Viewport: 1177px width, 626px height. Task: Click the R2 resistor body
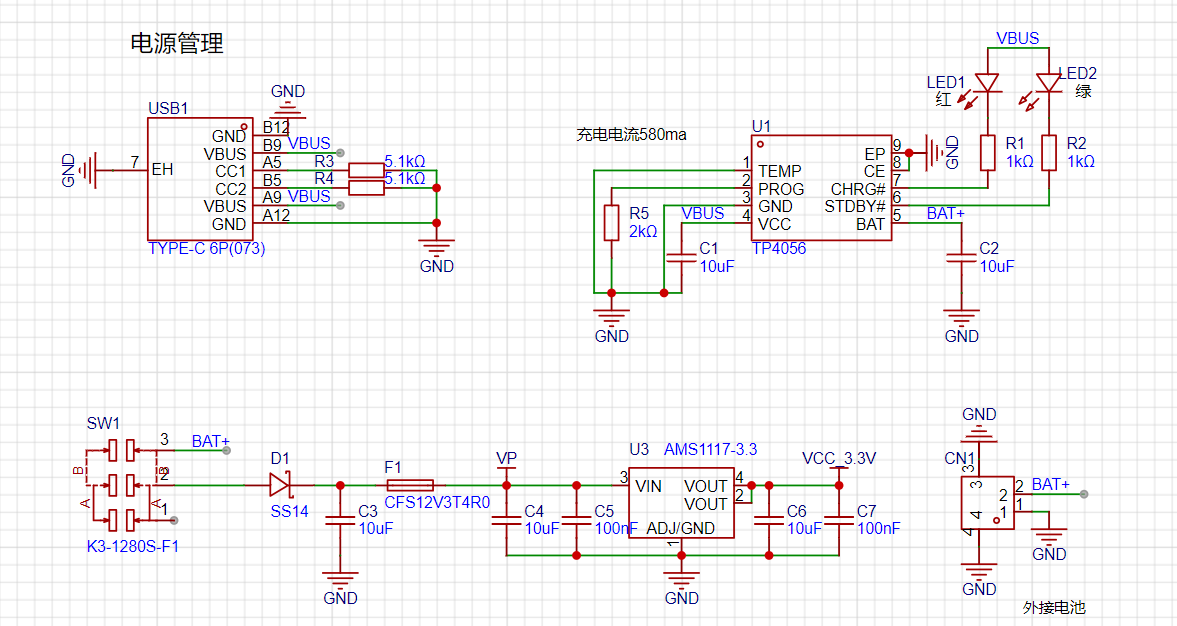pos(1049,152)
